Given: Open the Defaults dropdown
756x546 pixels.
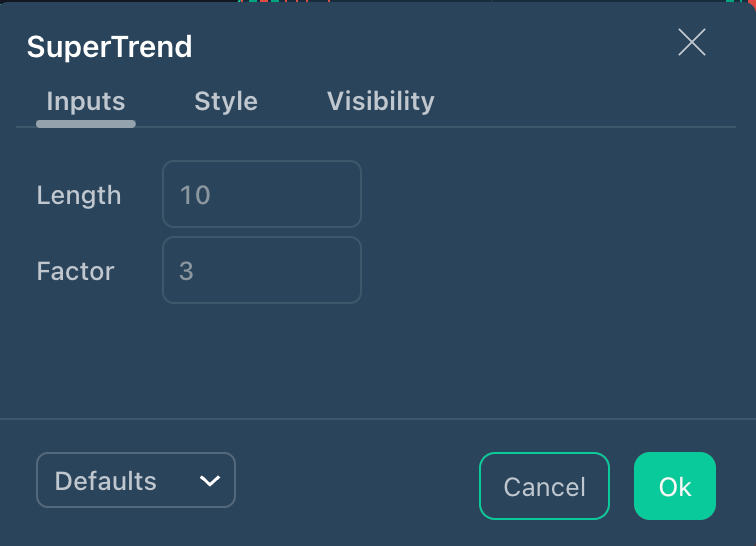Looking at the screenshot, I should pyautogui.click(x=135, y=480).
